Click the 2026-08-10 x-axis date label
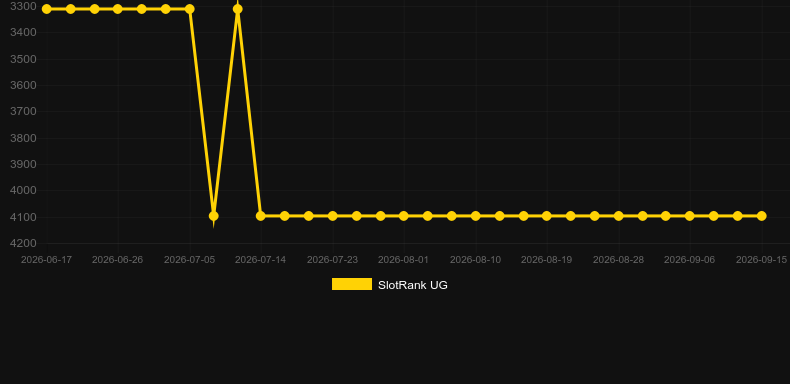This screenshot has height=384, width=790. tap(476, 260)
